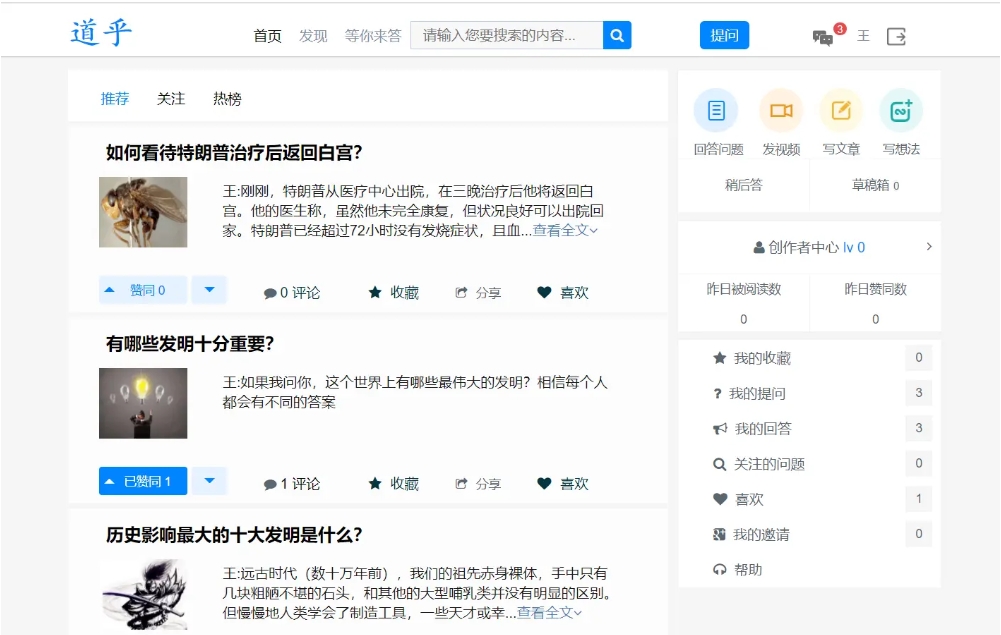Screen dimensions: 1001x635
Task: Click 1 评论 under the 发明 question
Action: coord(292,484)
